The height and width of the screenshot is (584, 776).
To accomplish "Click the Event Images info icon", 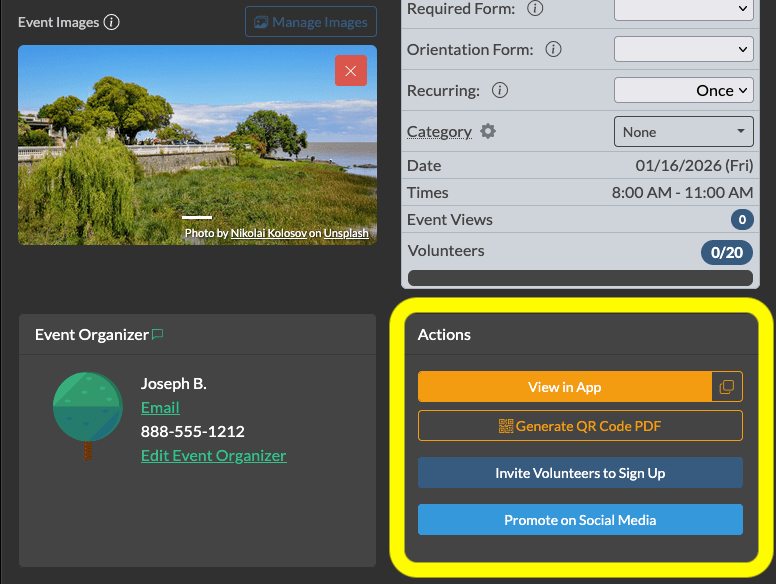I will 112,21.
